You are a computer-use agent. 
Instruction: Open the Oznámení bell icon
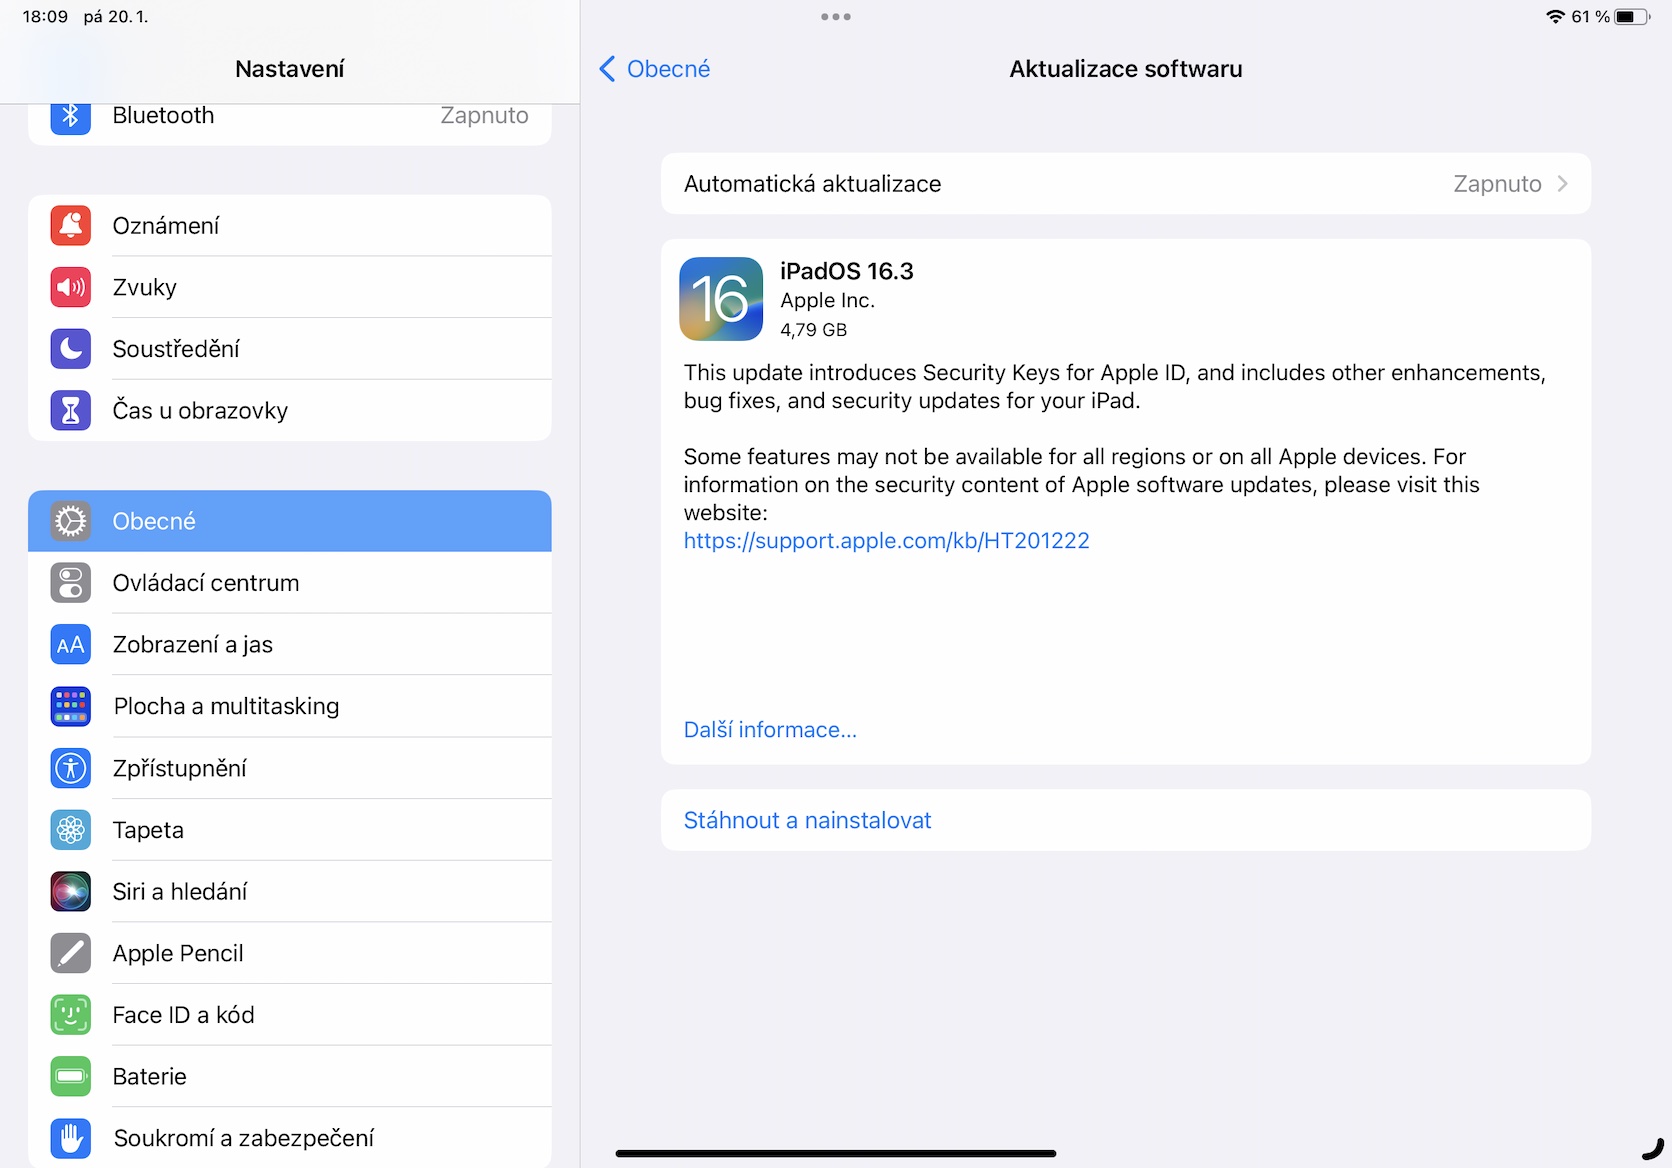(x=70, y=226)
